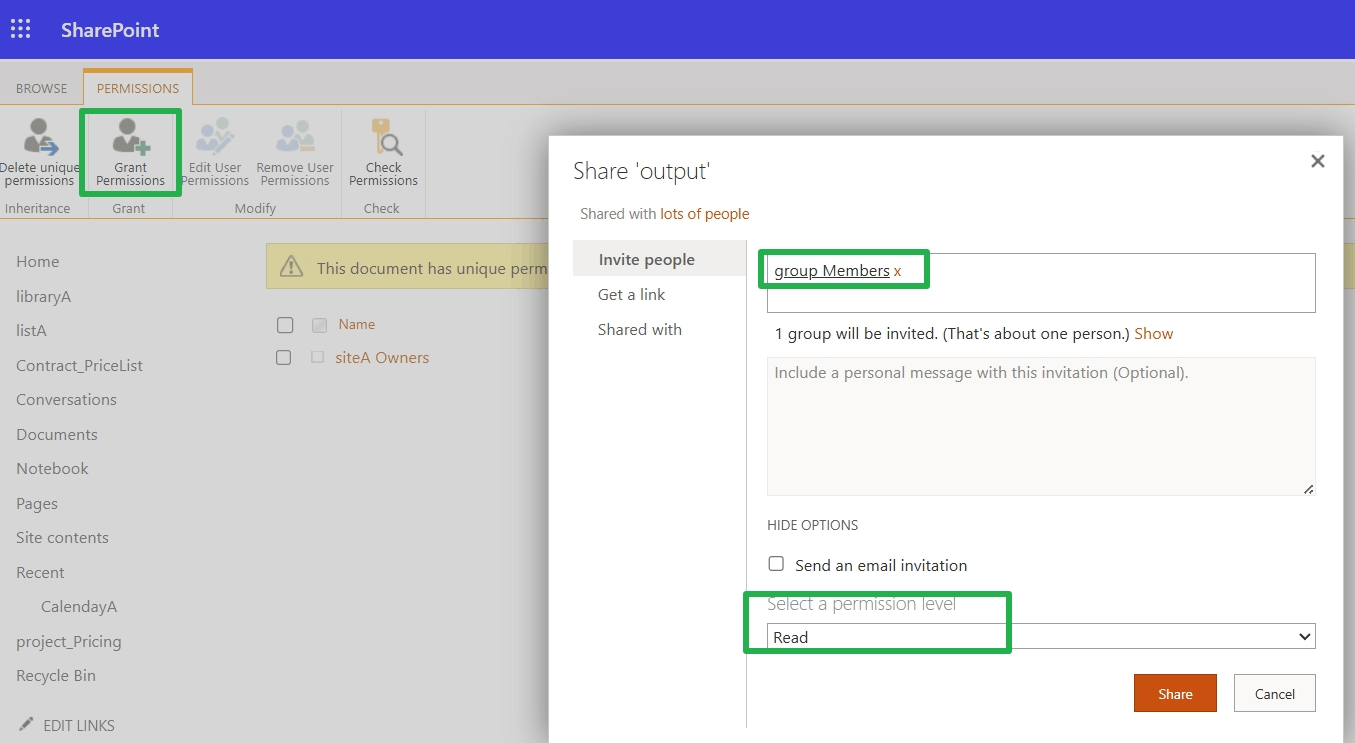Select Delete unique permissions
The width and height of the screenshot is (1355, 743).
34,150
